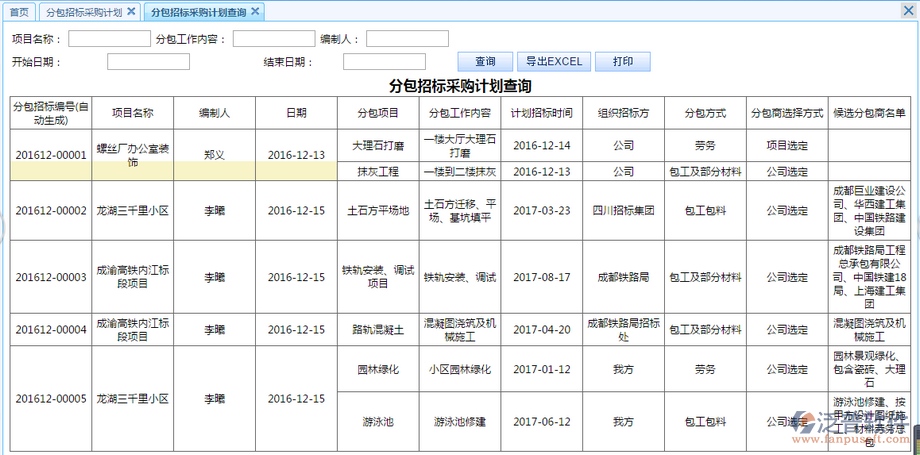Click the 查询 button

click(485, 61)
